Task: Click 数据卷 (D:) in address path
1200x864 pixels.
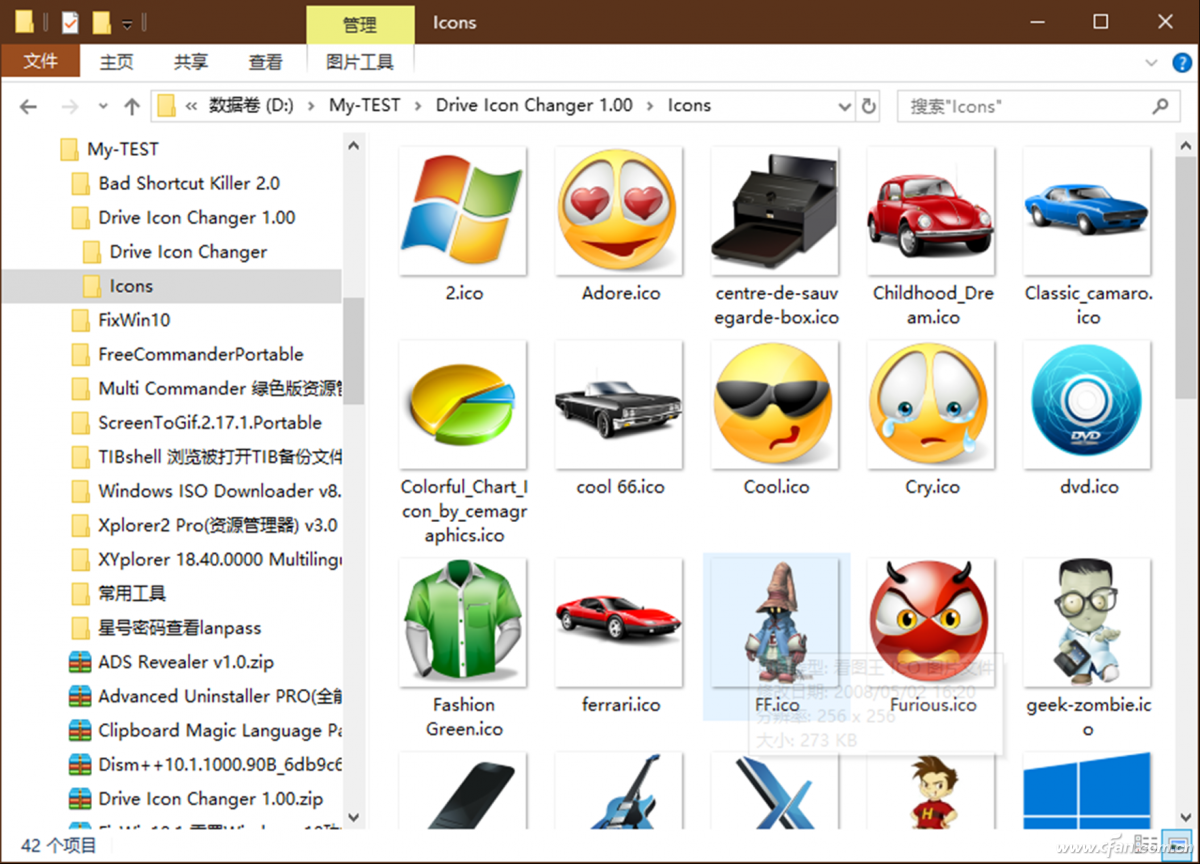Action: 251,105
